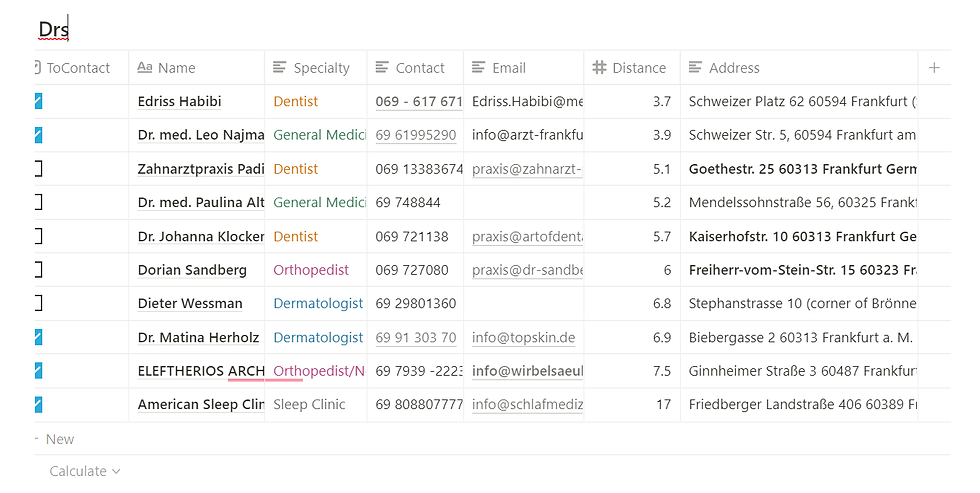Click the Address column text icon

(x=696, y=67)
